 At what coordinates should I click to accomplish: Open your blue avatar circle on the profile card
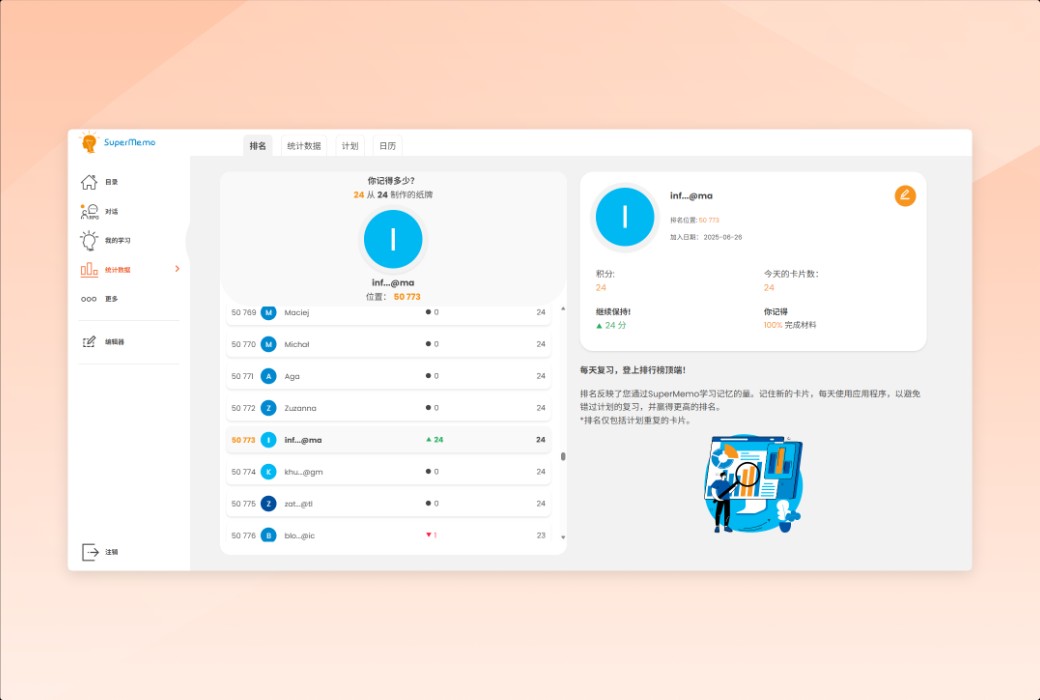[x=625, y=216]
